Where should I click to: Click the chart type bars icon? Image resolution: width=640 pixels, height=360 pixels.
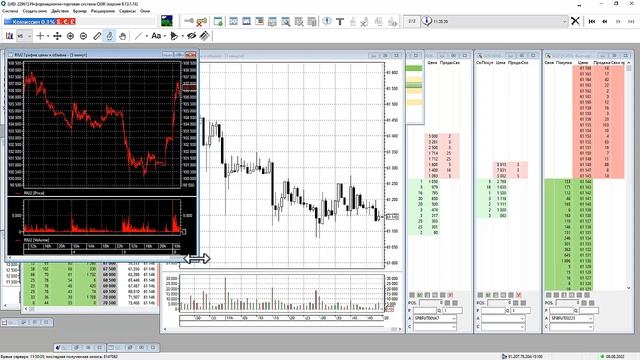(9, 36)
